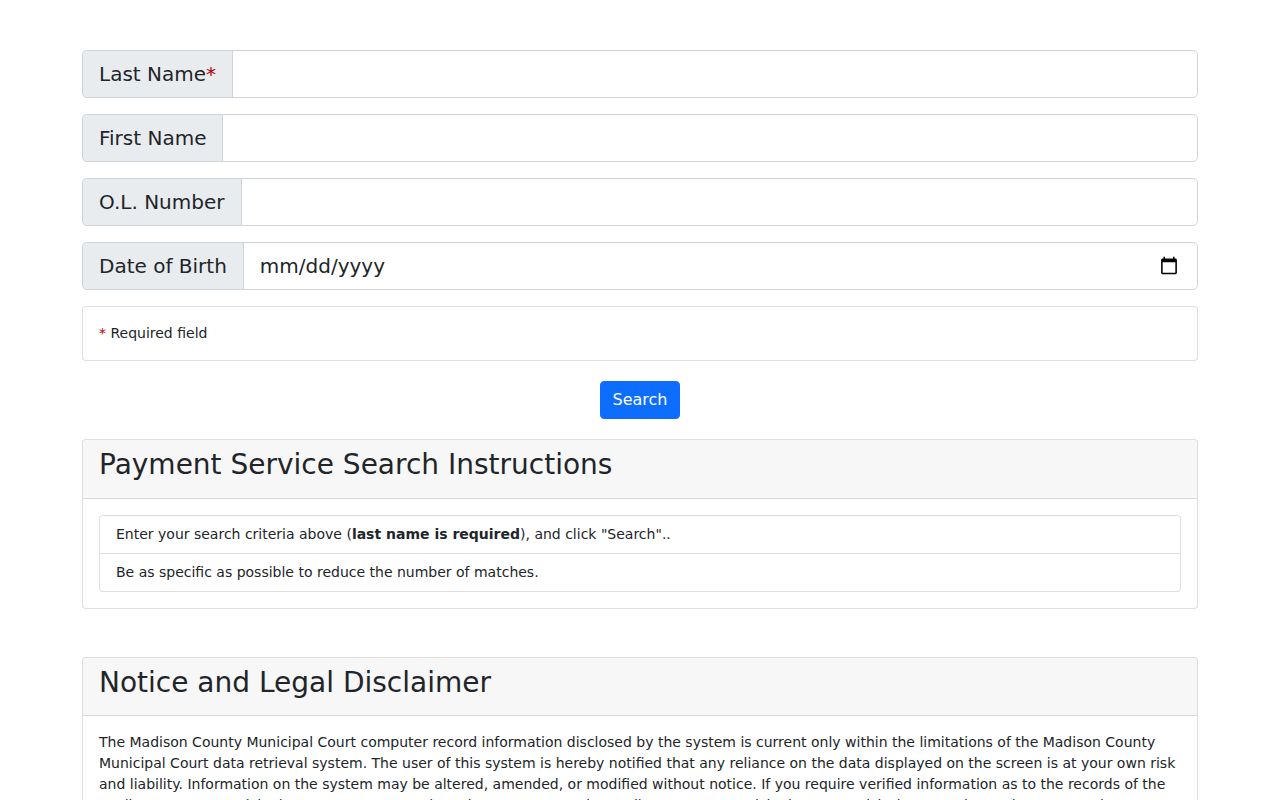Select the O.L. Number input field
The height and width of the screenshot is (800, 1280).
coord(719,202)
